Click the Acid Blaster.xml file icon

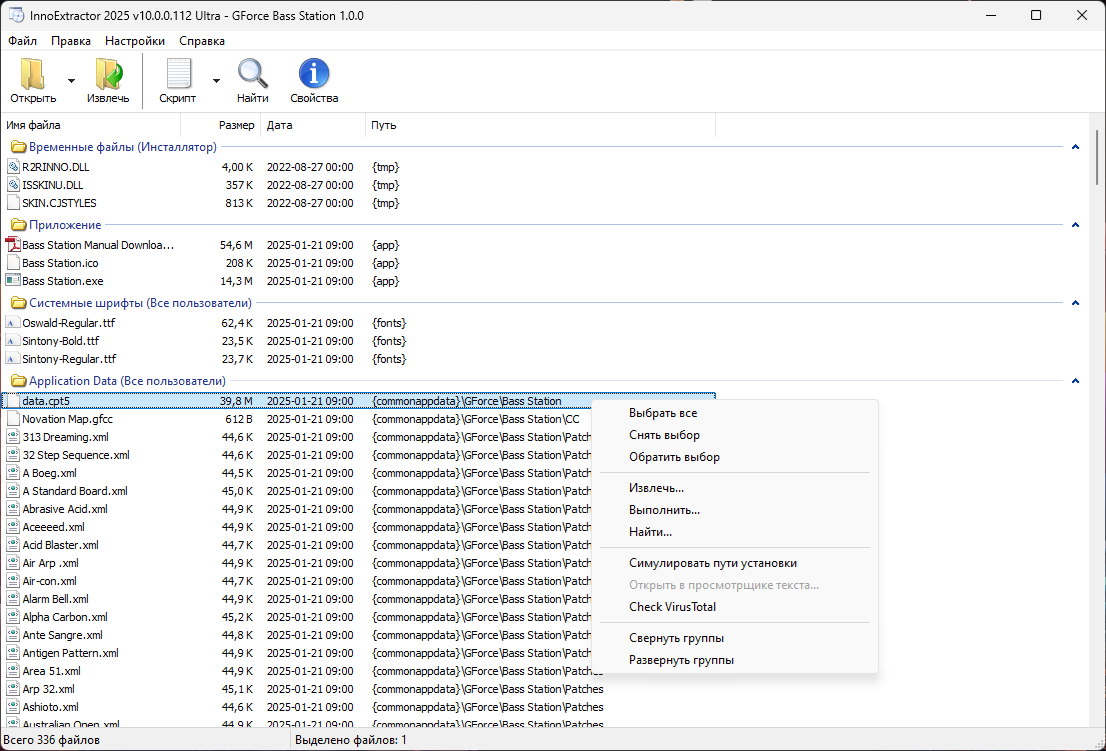pyautogui.click(x=13, y=545)
